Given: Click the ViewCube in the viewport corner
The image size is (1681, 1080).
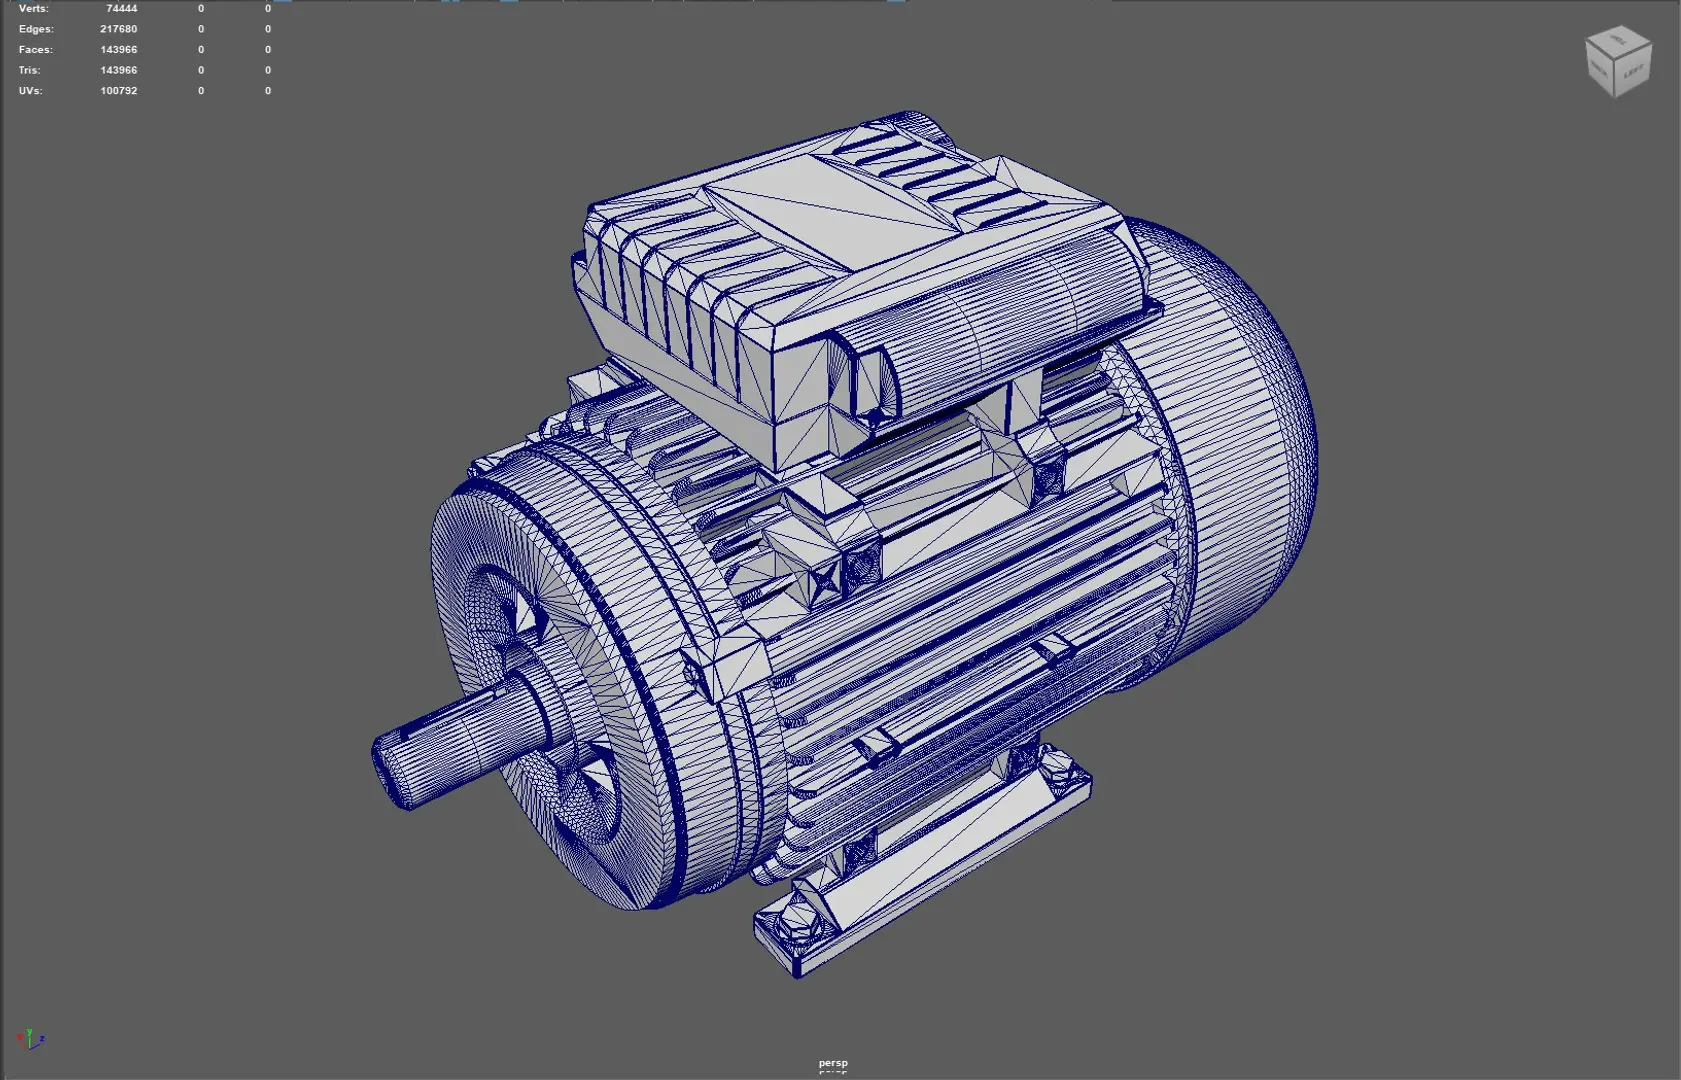Looking at the screenshot, I should tap(1618, 62).
